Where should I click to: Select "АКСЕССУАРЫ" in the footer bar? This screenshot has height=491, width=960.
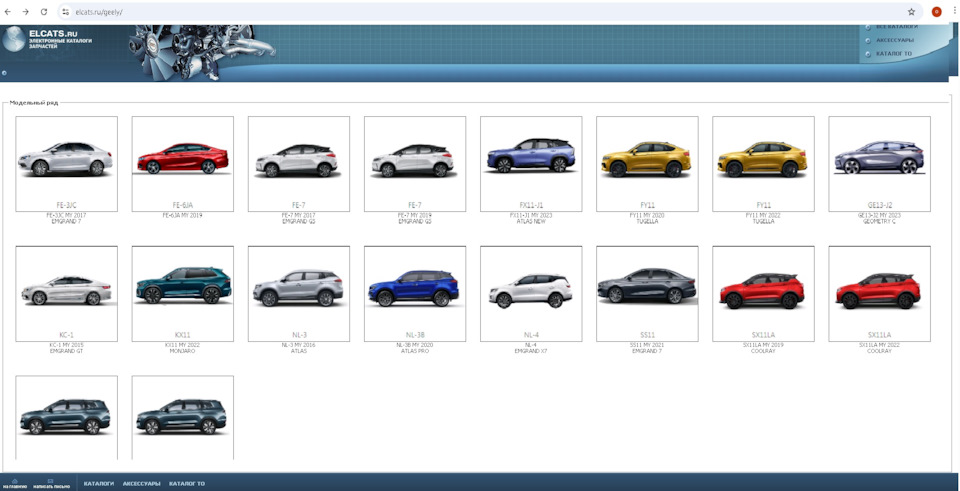[141, 484]
